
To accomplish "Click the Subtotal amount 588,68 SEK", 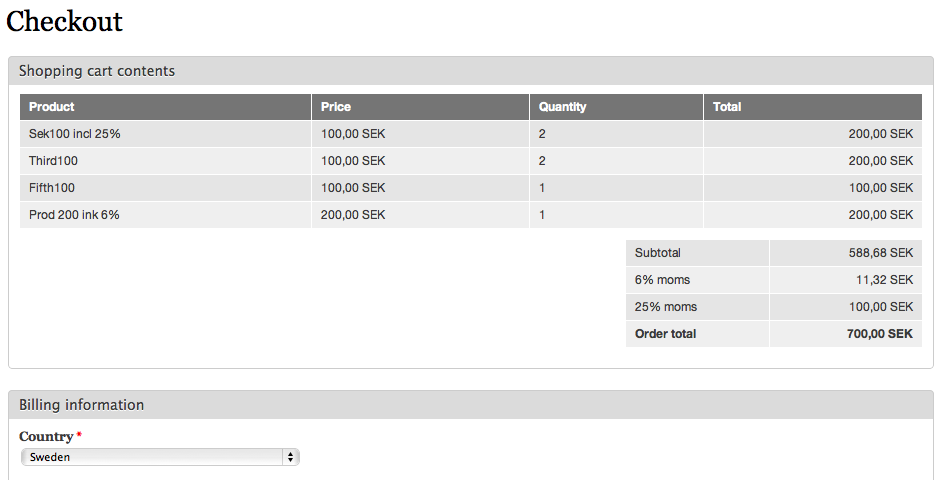I will point(881,253).
